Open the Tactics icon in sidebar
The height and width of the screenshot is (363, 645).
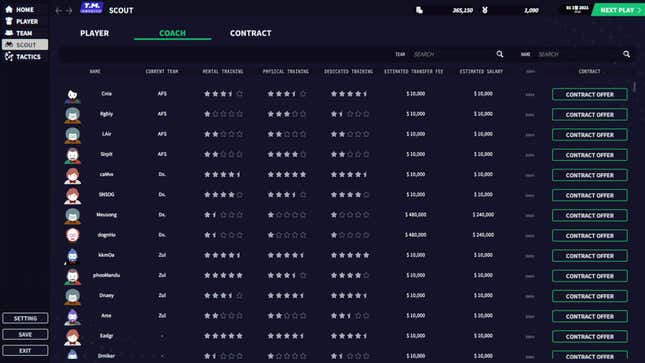9,57
